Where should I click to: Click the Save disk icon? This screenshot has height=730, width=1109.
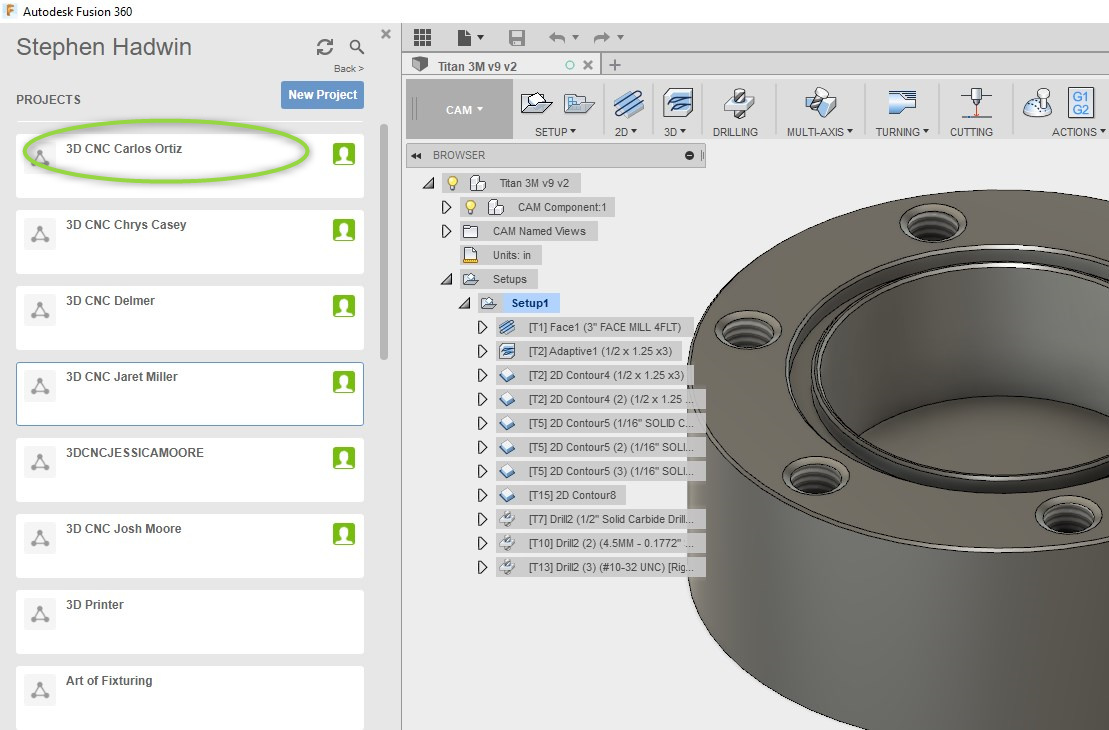(x=517, y=37)
